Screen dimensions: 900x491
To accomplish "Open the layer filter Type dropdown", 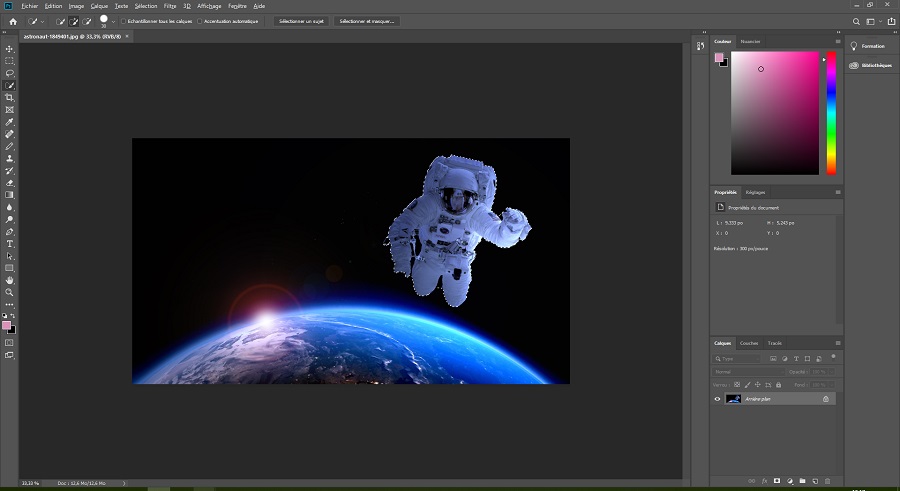I will pyautogui.click(x=738, y=358).
